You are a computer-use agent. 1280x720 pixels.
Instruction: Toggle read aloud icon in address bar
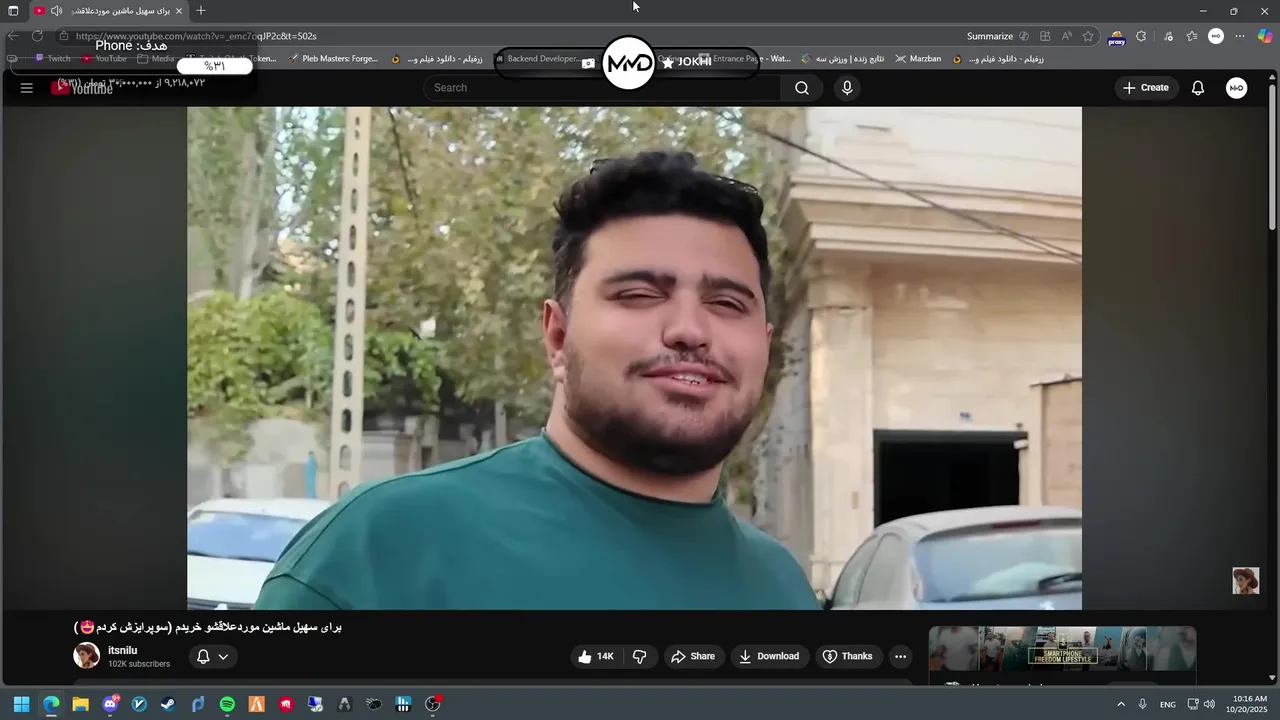pyautogui.click(x=1066, y=36)
